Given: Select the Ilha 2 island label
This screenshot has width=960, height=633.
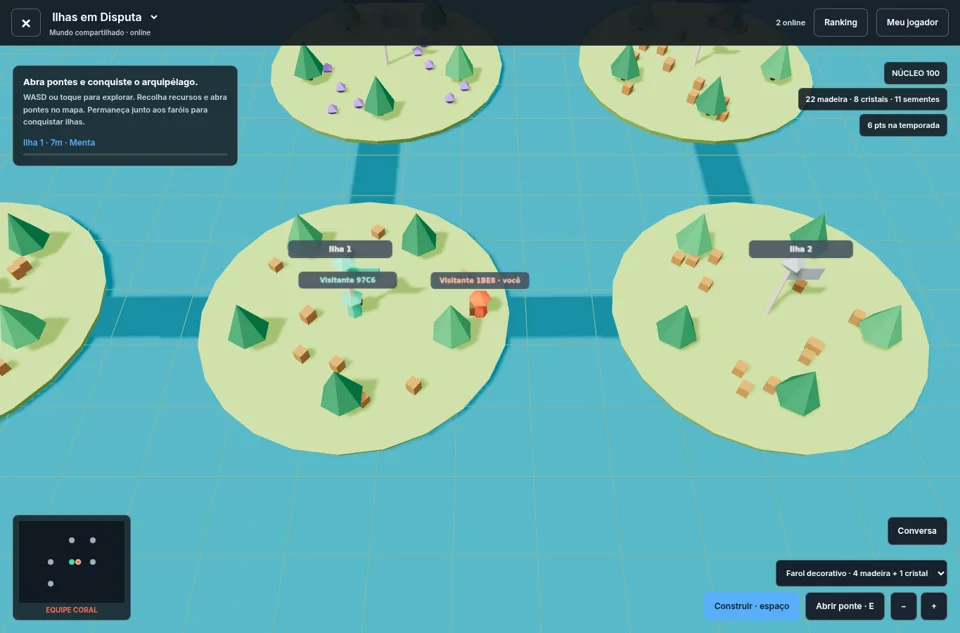Looking at the screenshot, I should point(800,249).
